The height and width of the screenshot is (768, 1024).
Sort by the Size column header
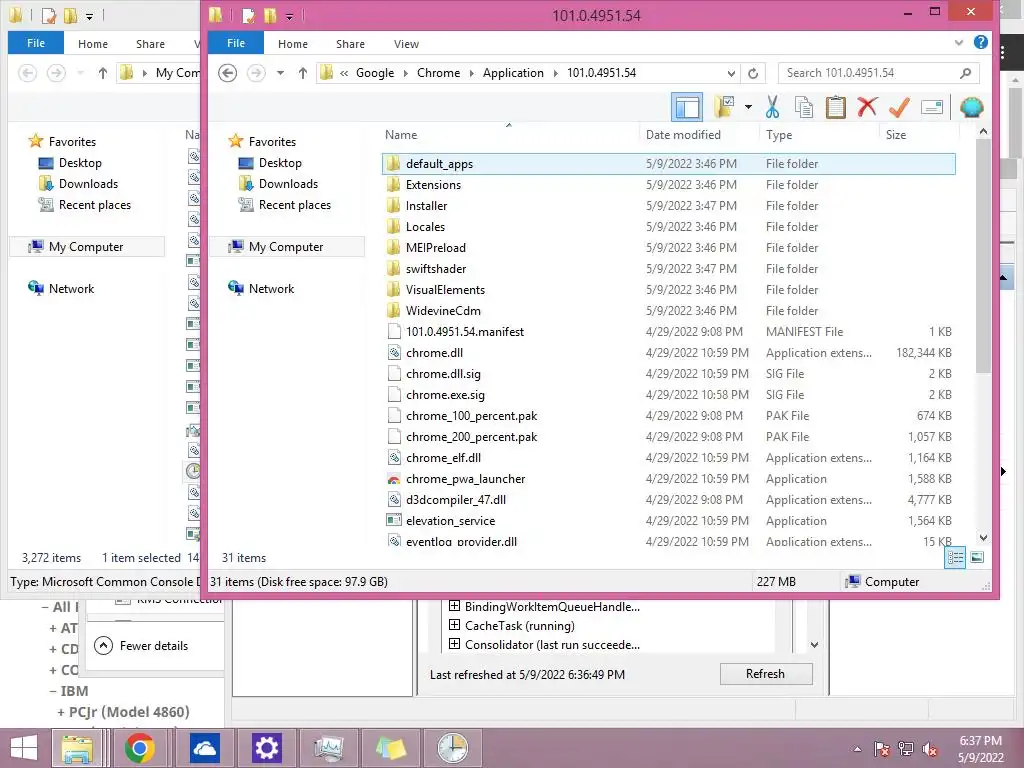[x=895, y=135]
